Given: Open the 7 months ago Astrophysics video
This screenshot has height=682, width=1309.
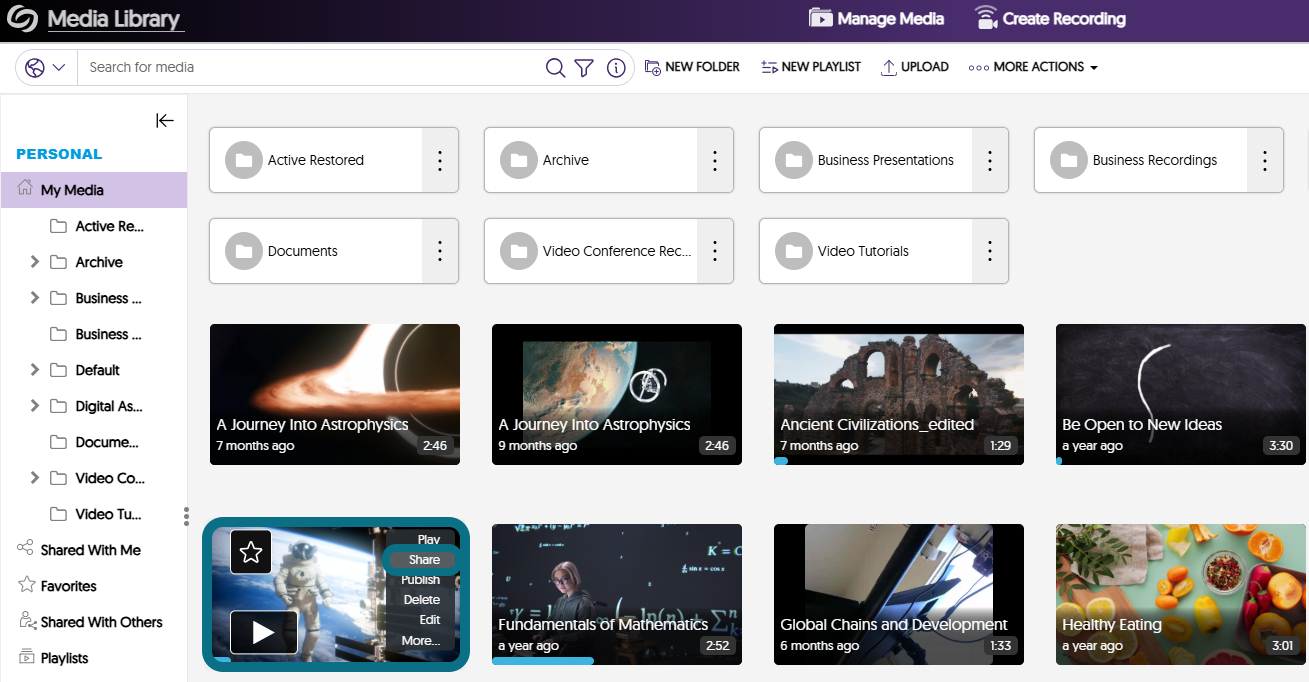Looking at the screenshot, I should [335, 394].
